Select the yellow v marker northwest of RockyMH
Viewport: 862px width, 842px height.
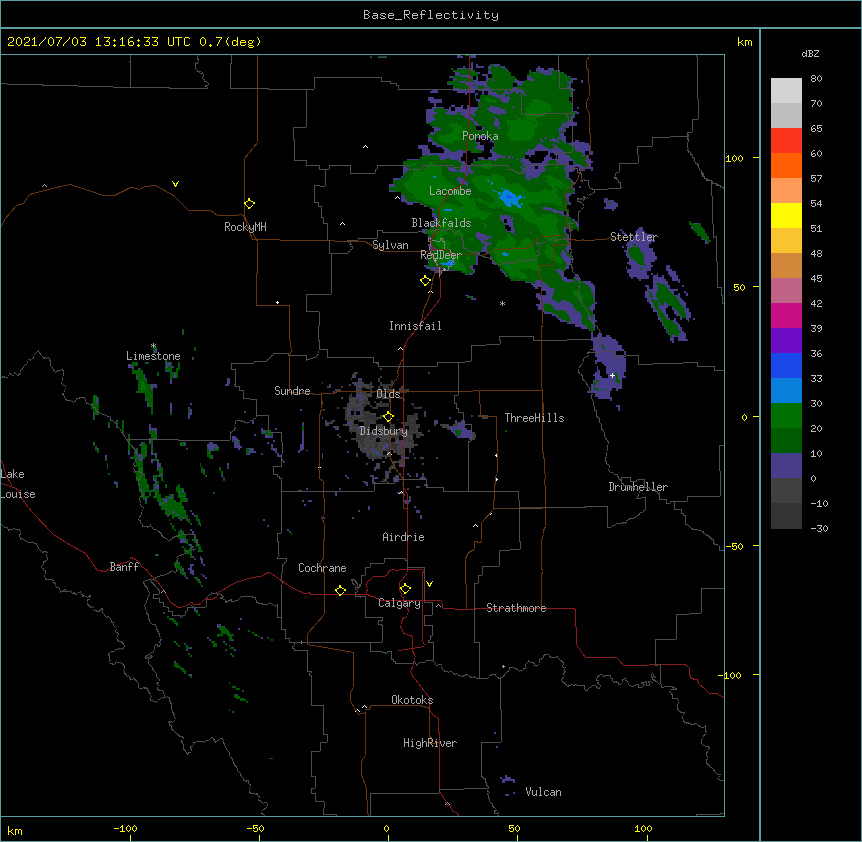coord(175,184)
